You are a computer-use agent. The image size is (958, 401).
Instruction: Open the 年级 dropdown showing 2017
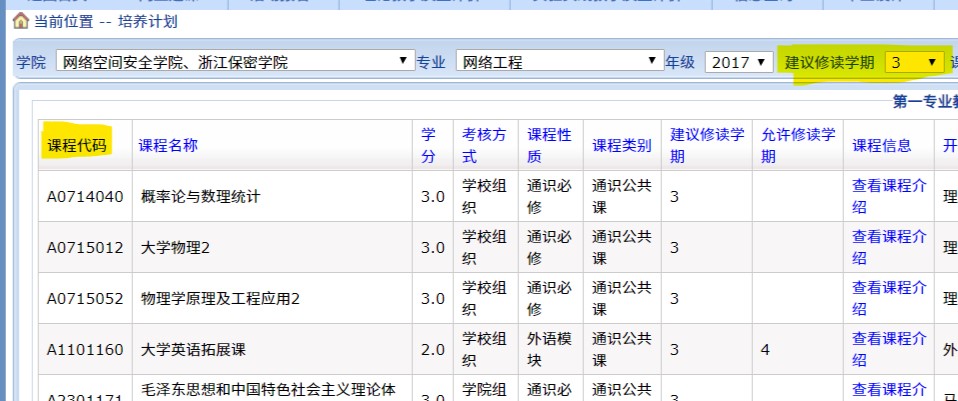(x=738, y=62)
